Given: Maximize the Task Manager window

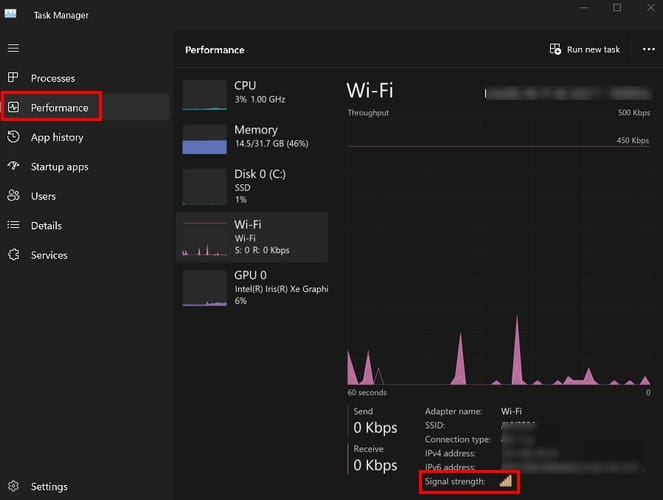Looking at the screenshot, I should (617, 8).
